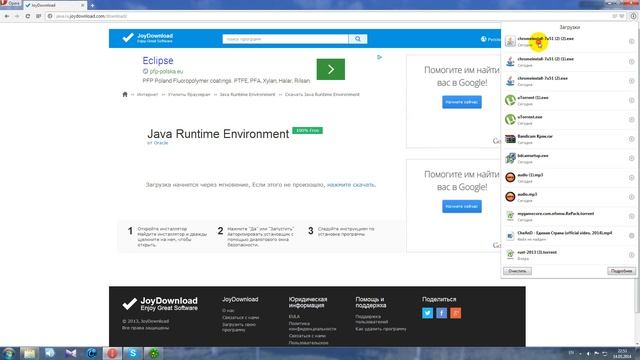This screenshot has height=360, width=640.
Task: Open Как удалить программу footer link
Action: pyautogui.click(x=381, y=329)
